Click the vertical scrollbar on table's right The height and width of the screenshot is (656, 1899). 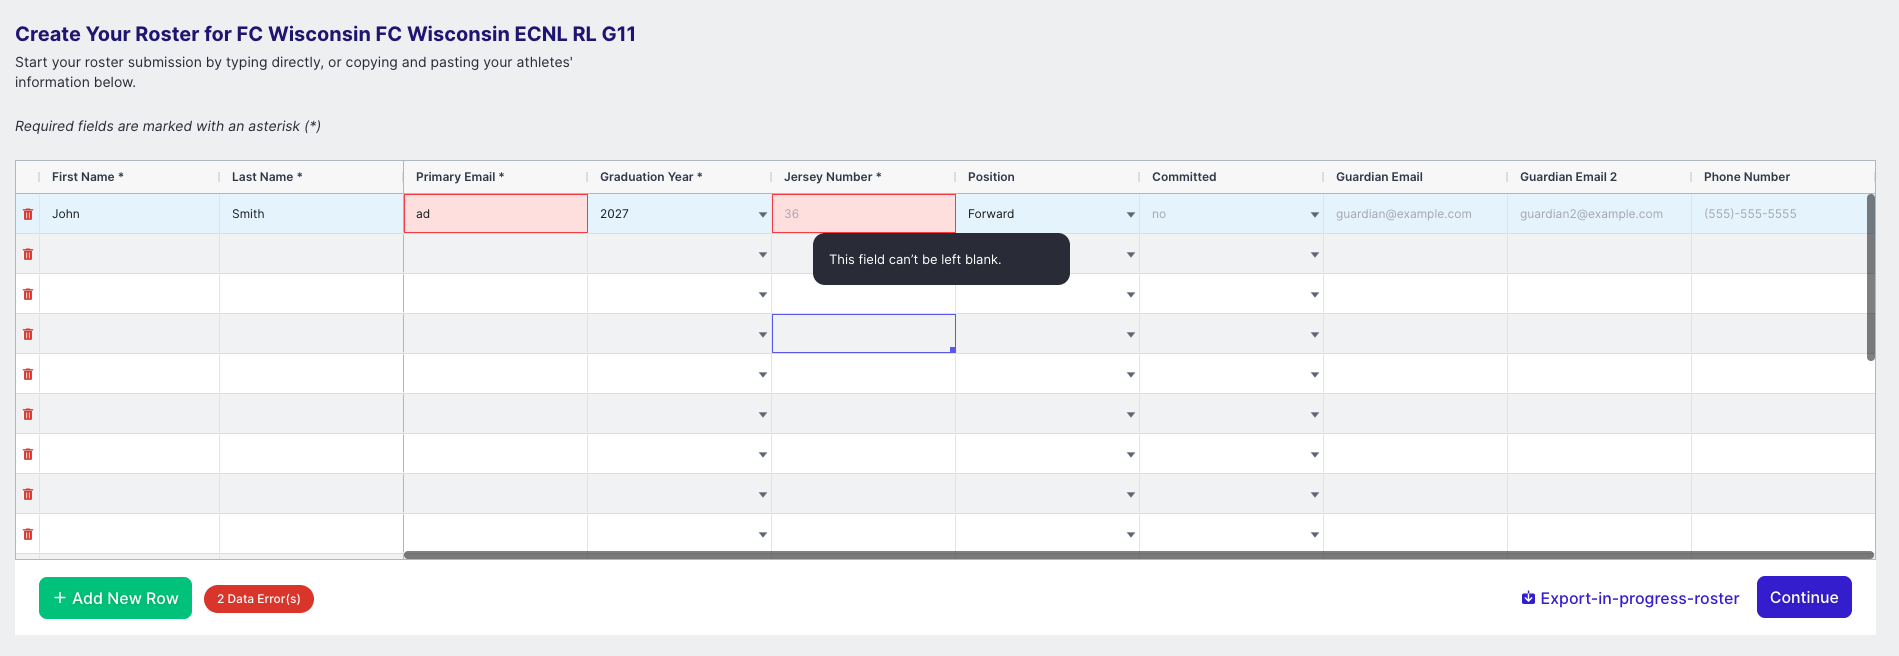[x=1870, y=277]
